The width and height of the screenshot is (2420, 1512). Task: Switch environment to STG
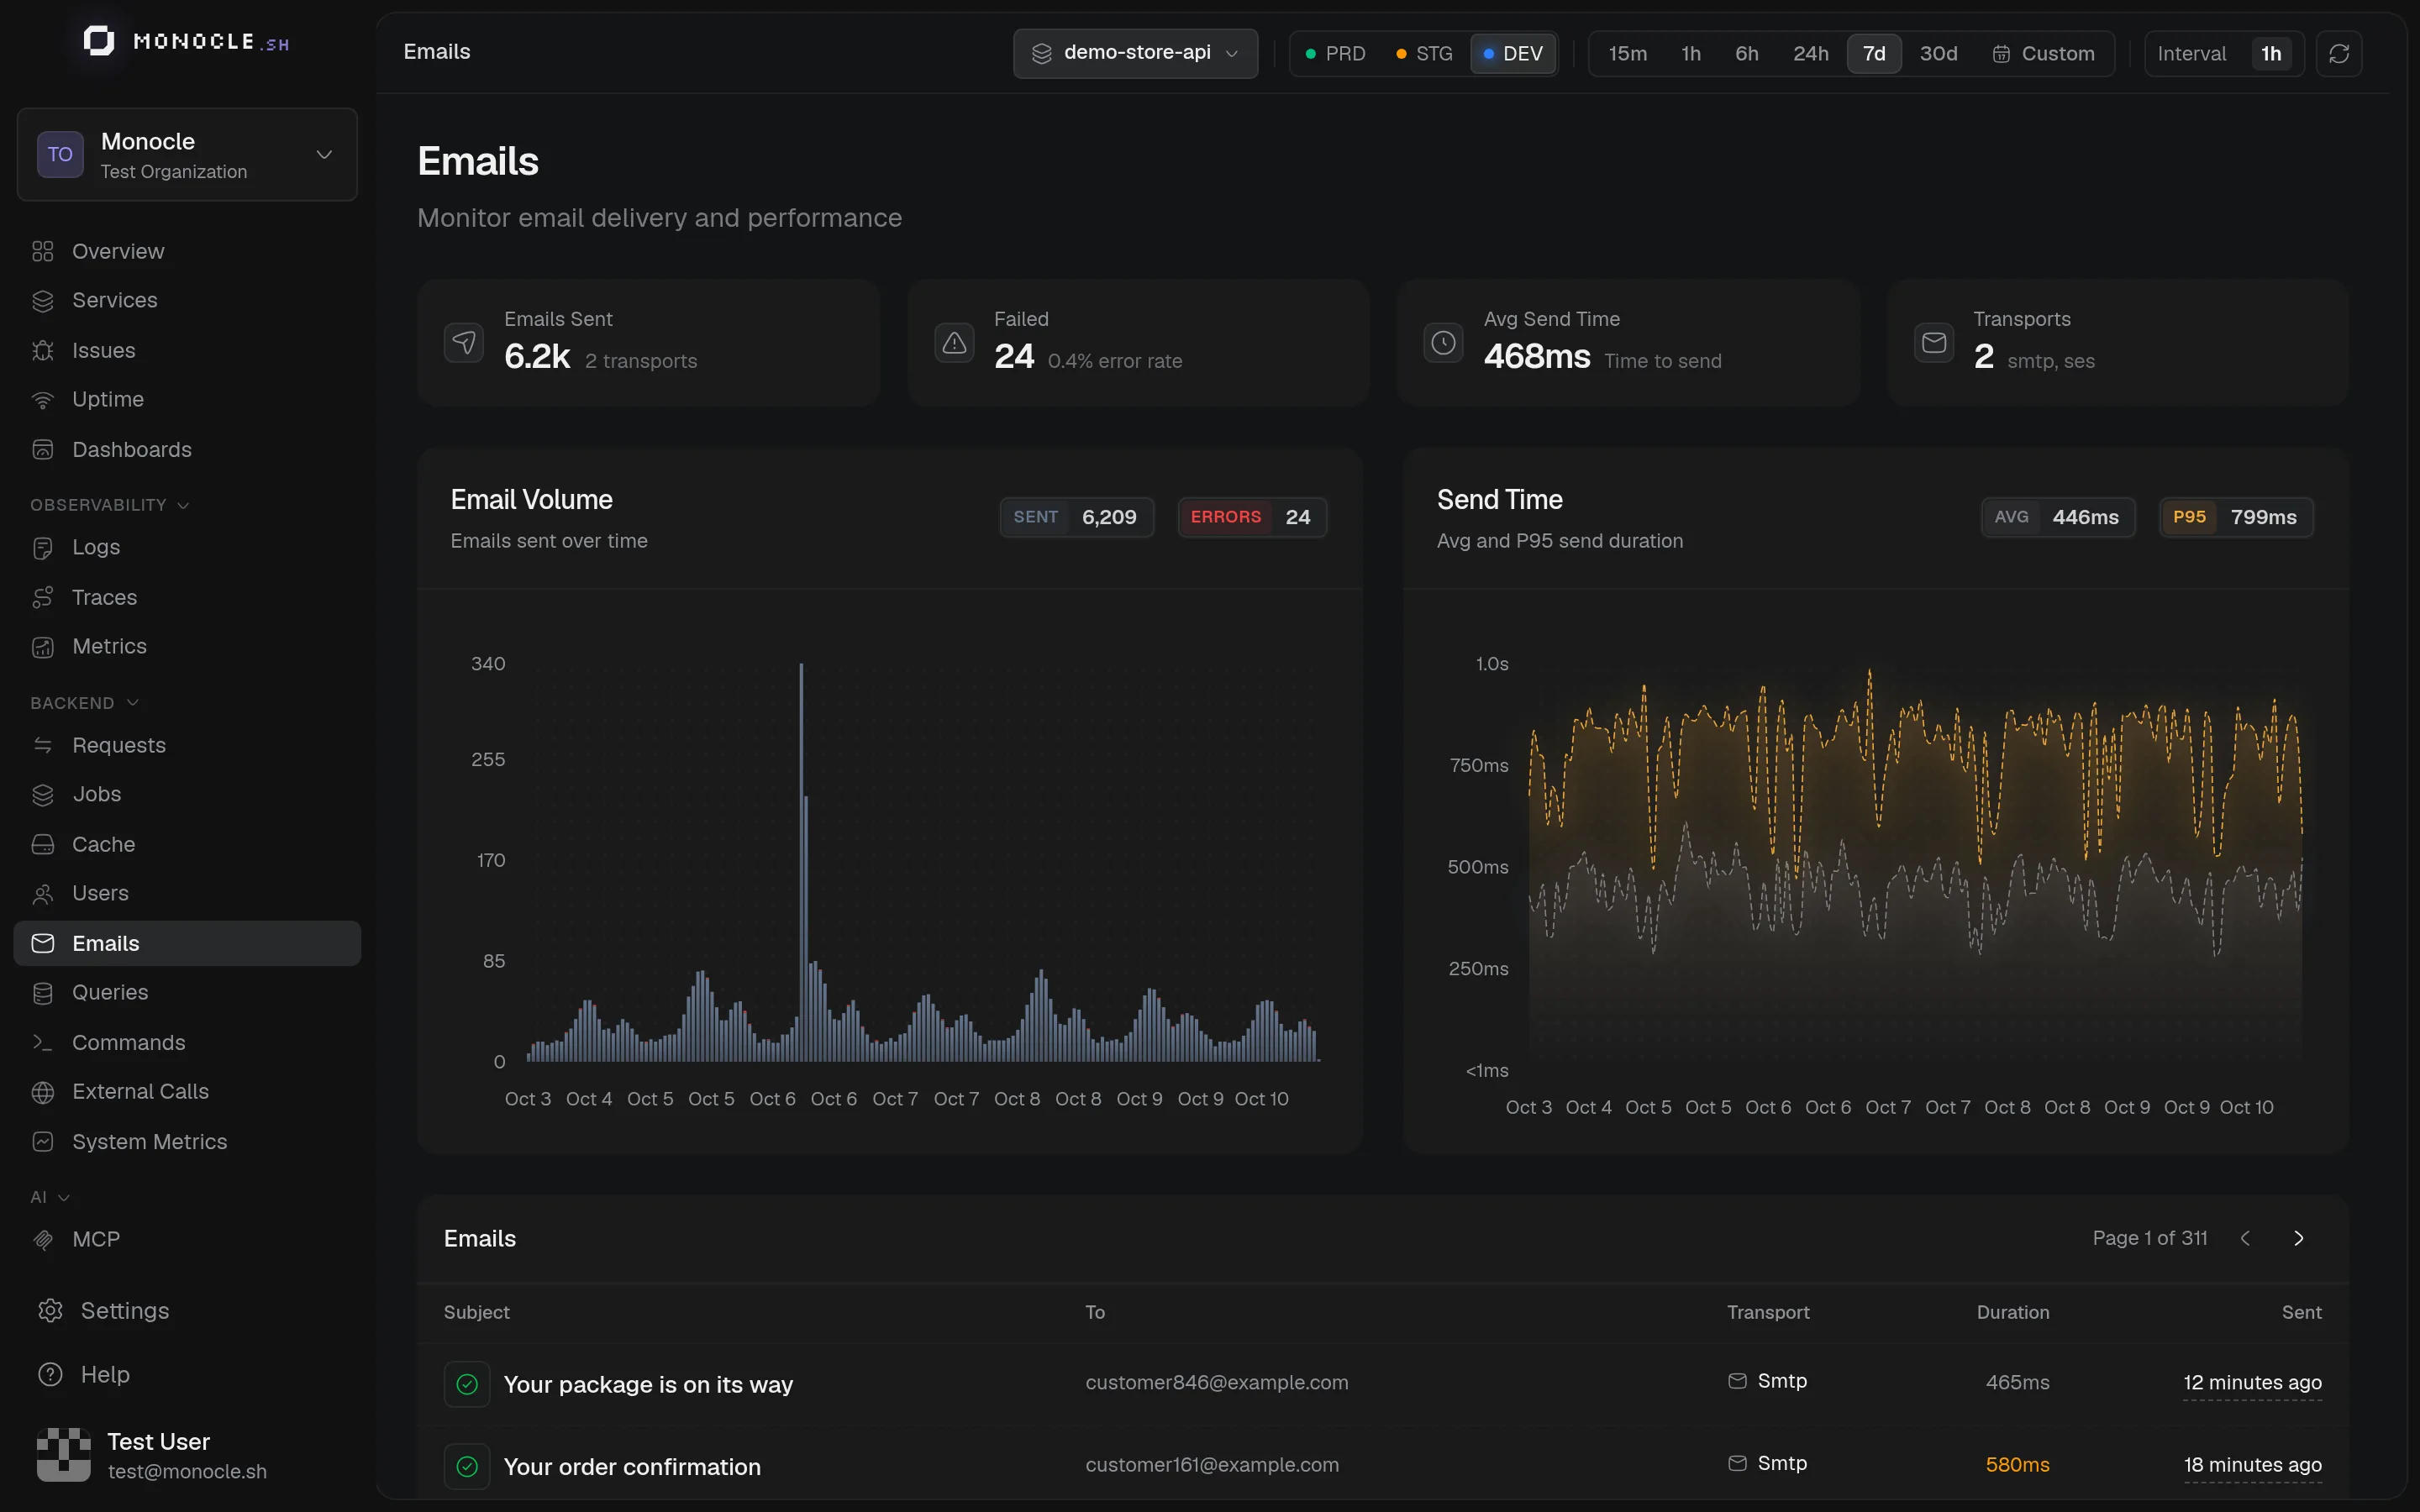coord(1424,53)
